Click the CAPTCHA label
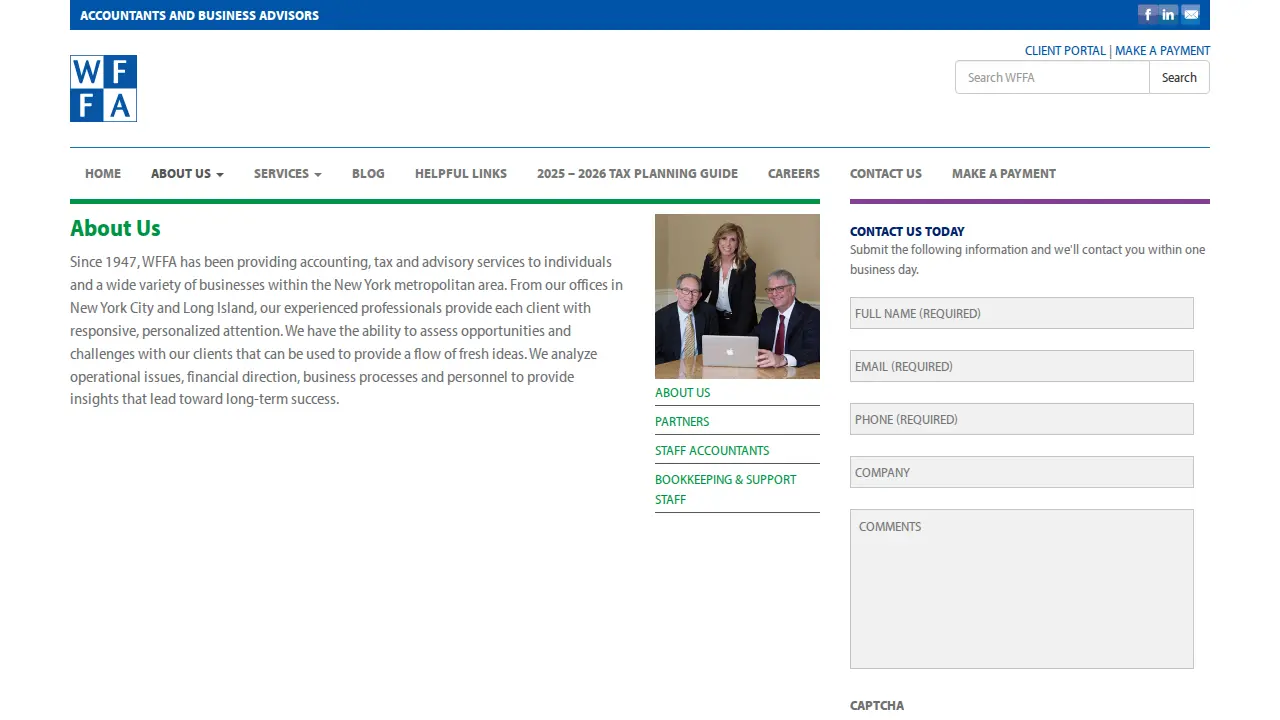This screenshot has height=720, width=1280. pos(877,705)
